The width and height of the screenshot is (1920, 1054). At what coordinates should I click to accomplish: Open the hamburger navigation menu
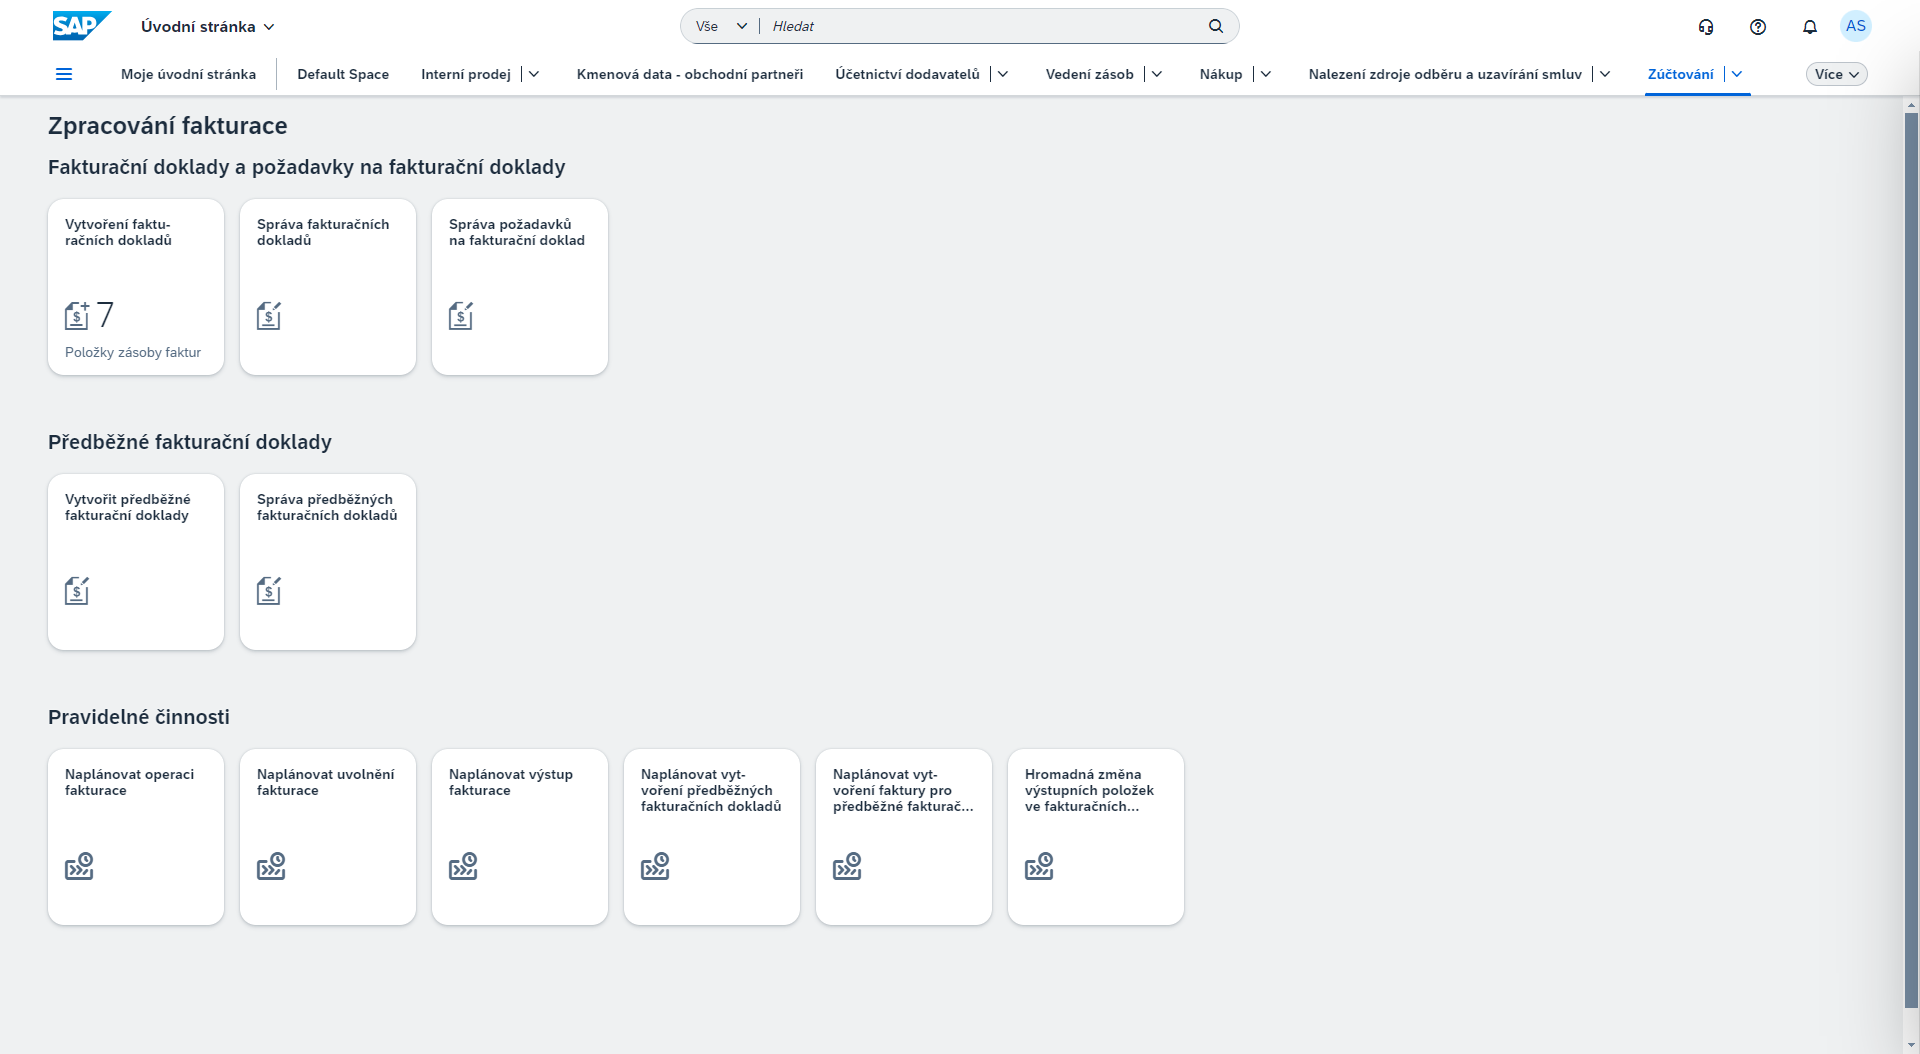[63, 73]
